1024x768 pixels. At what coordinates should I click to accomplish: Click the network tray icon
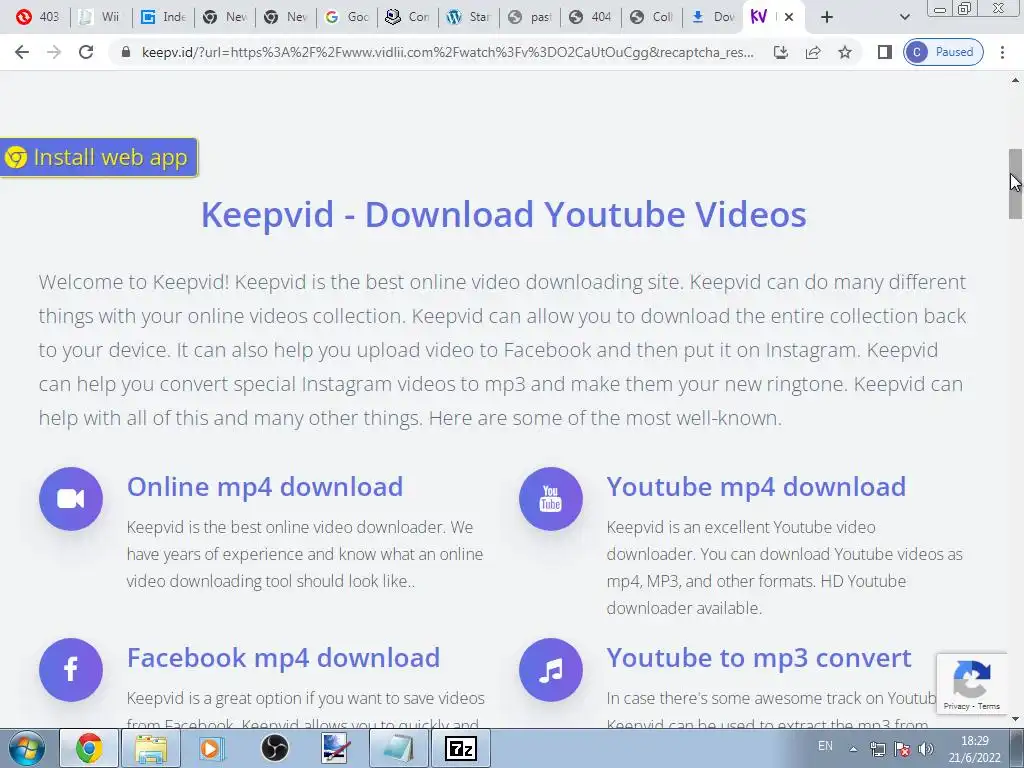point(878,749)
